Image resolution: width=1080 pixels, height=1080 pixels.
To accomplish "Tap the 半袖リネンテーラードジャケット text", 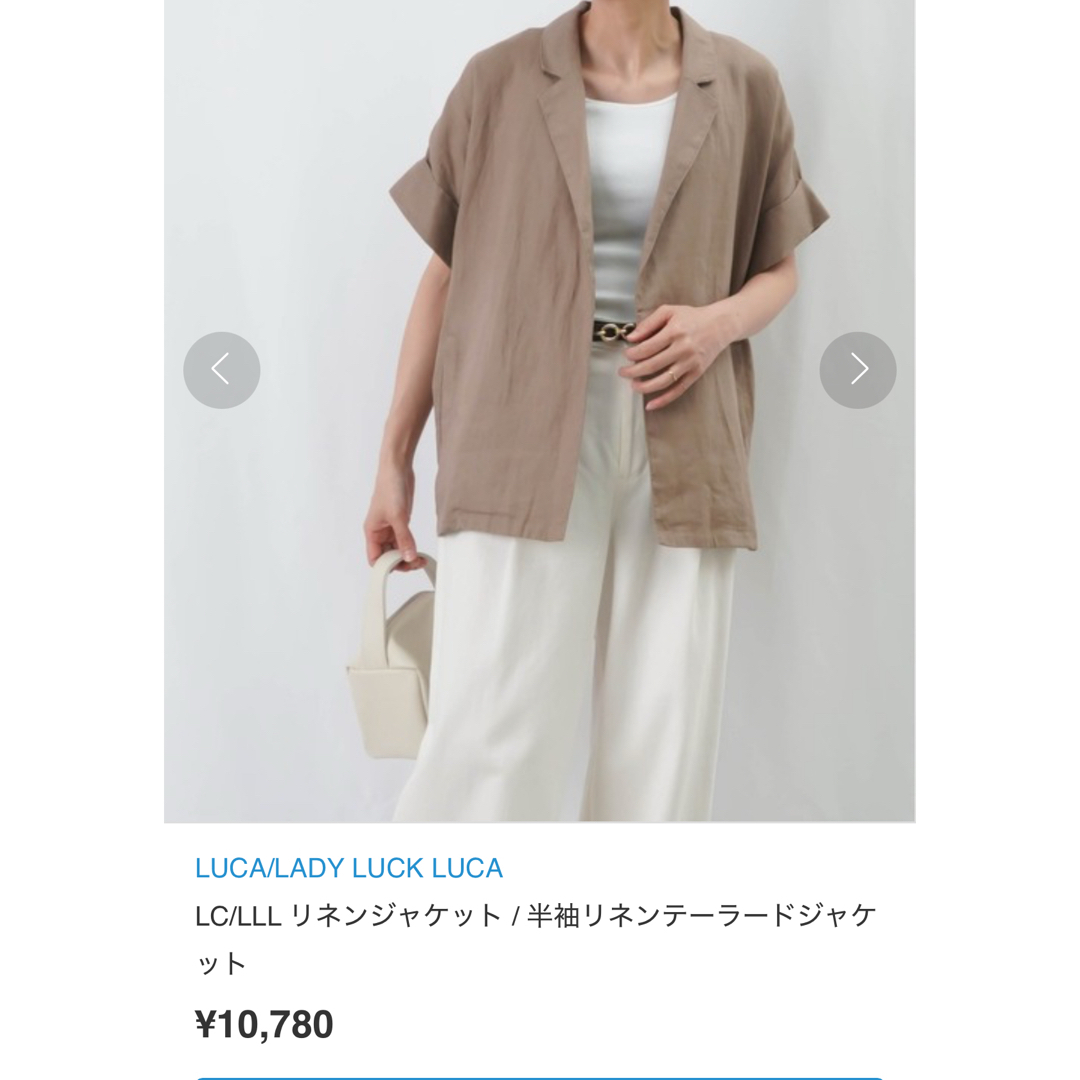I will tap(702, 916).
